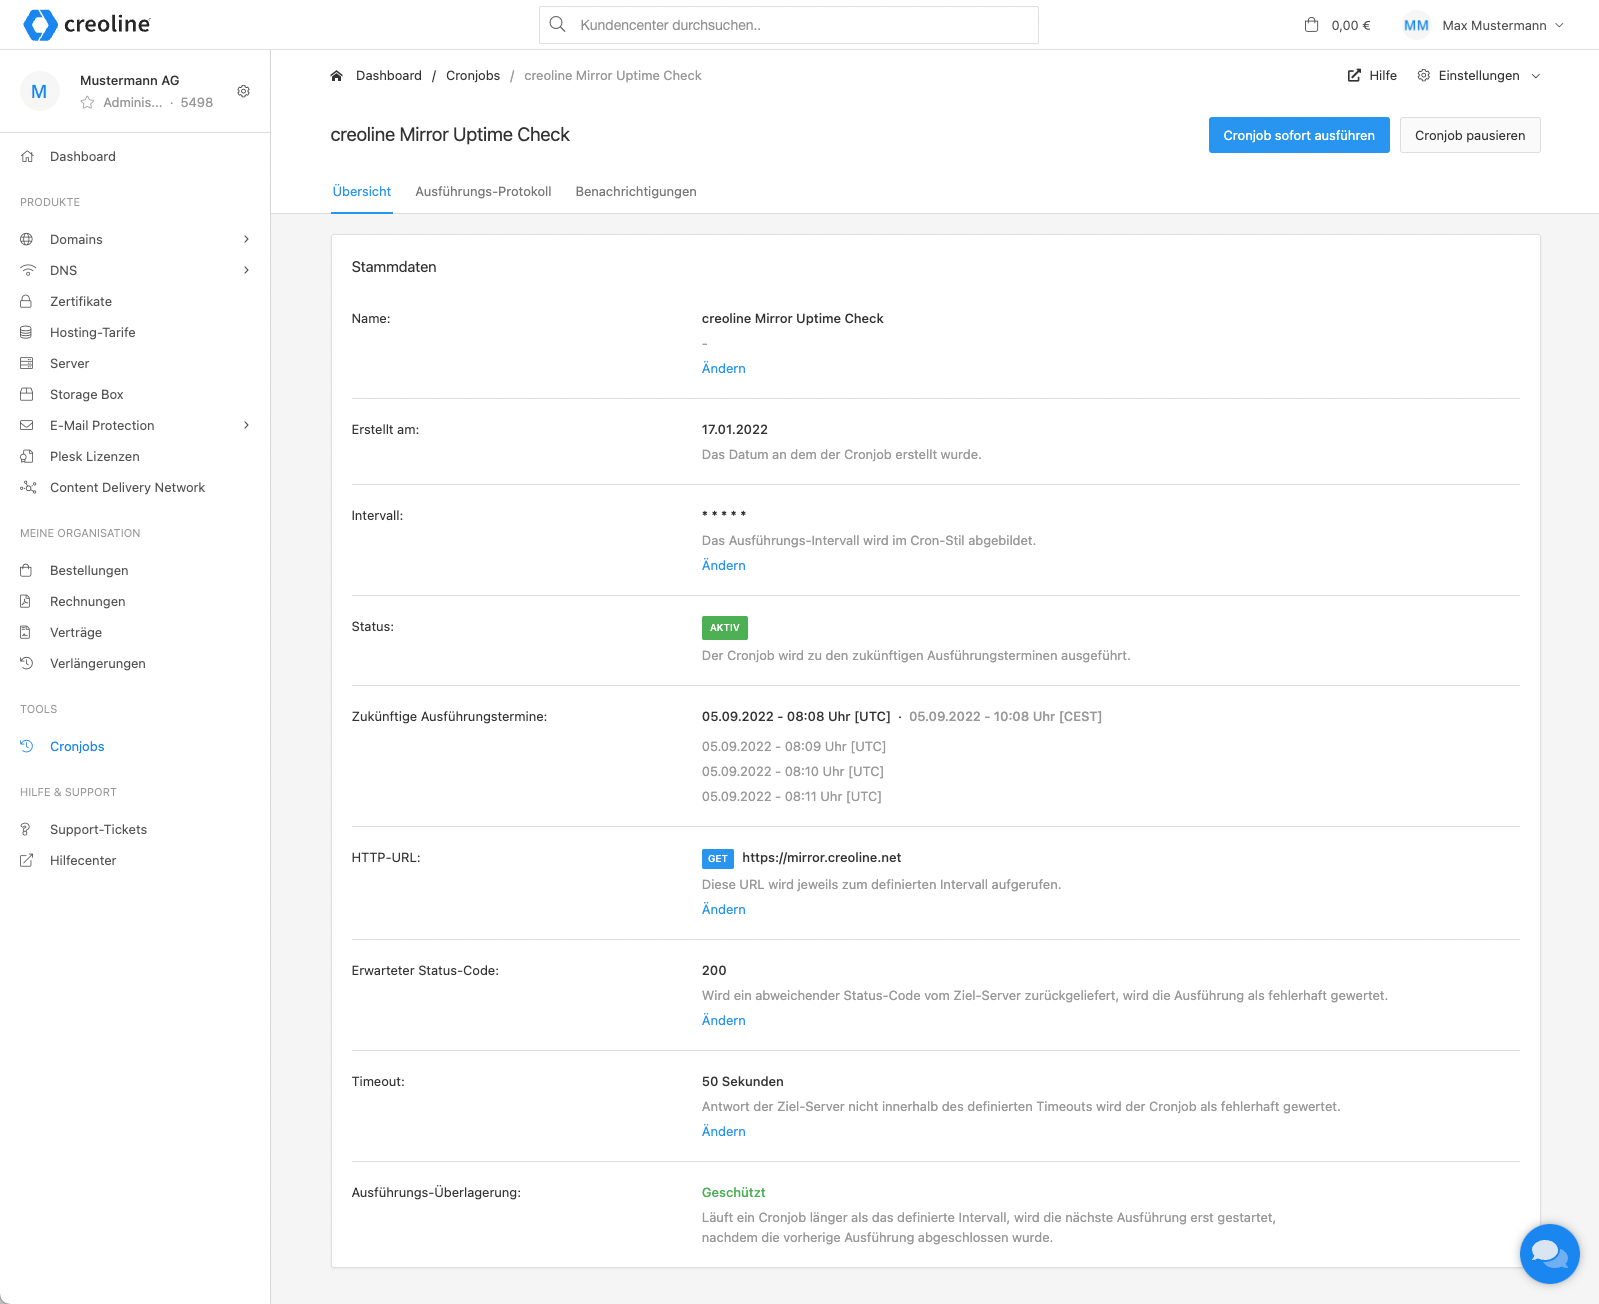The height and width of the screenshot is (1304, 1599).
Task: Focus the Kundencenter durchsuchen search field
Action: point(789,25)
